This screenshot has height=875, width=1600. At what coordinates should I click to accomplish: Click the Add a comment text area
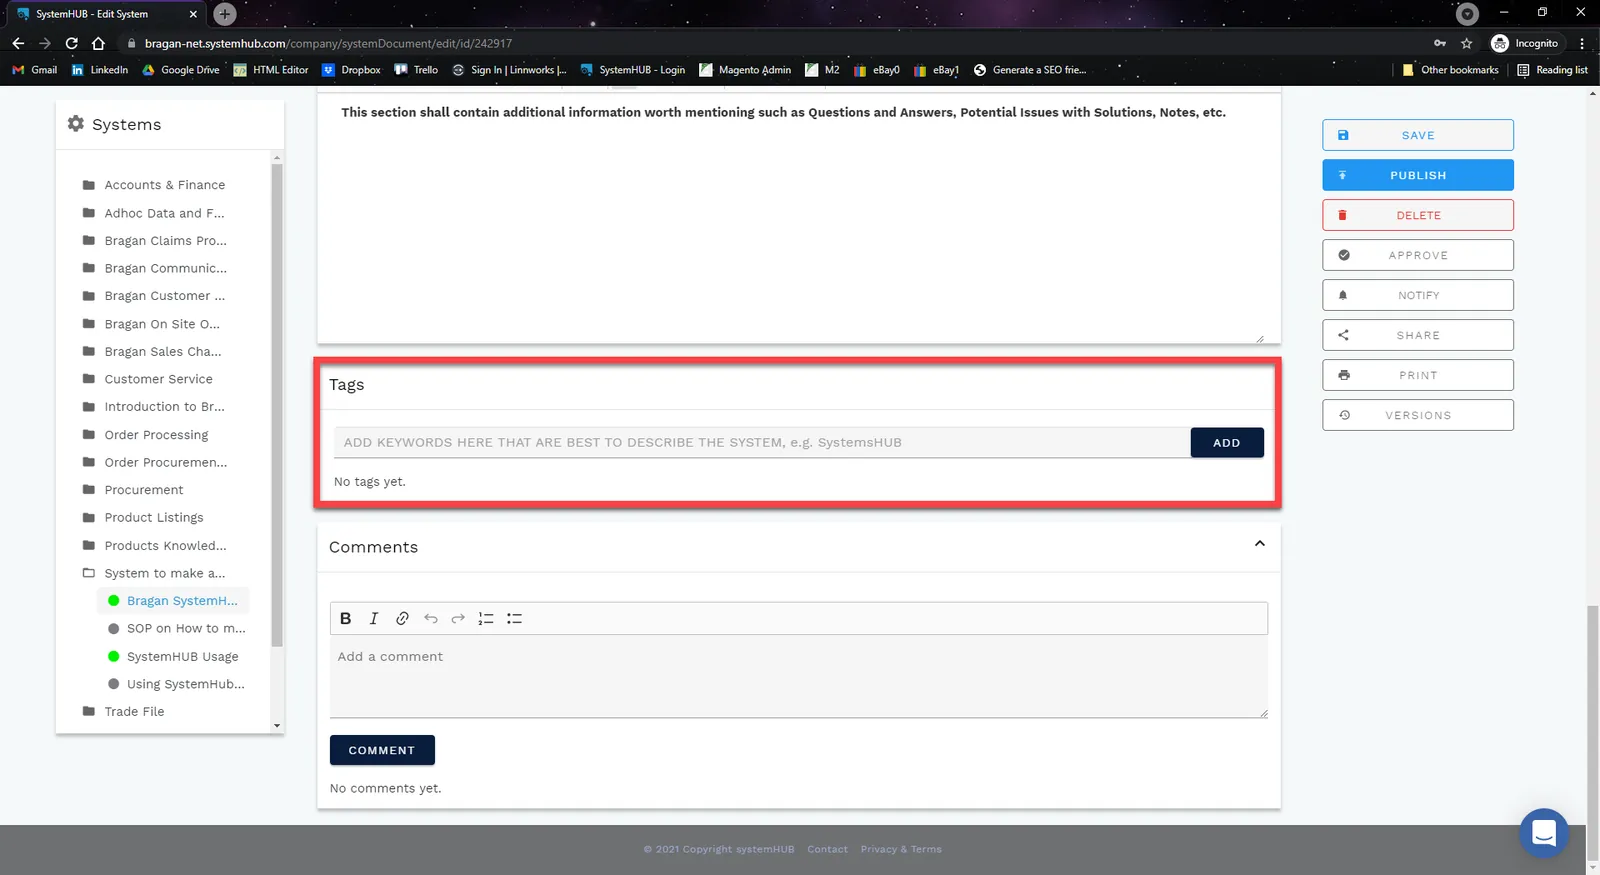(x=798, y=676)
